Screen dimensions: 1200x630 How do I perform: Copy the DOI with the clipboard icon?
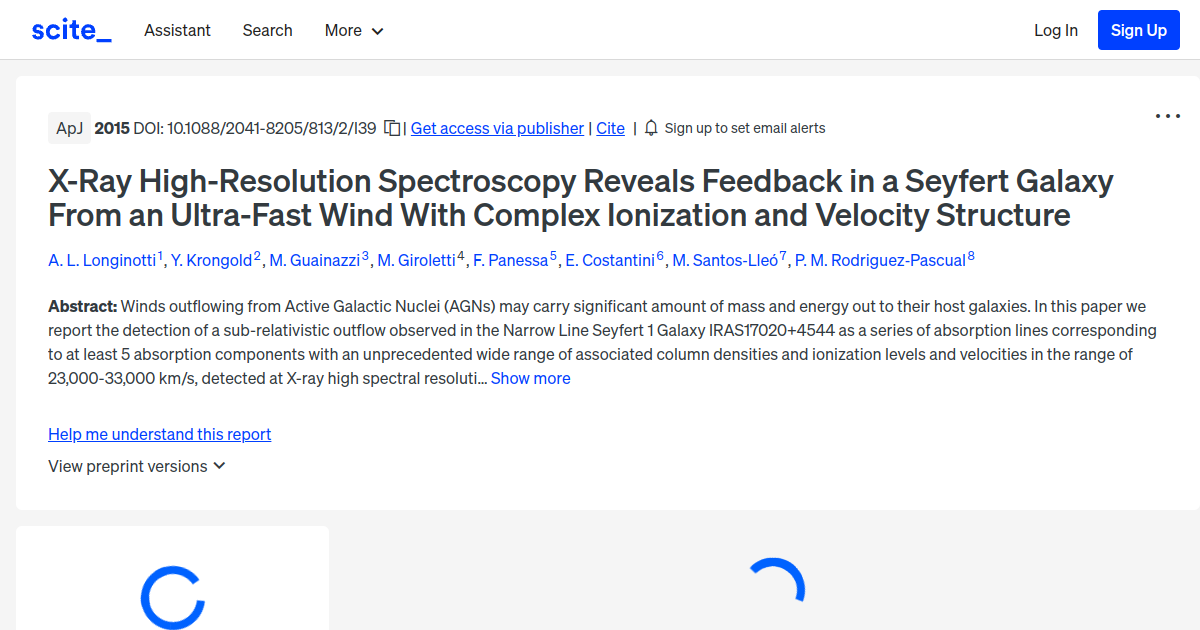point(392,128)
